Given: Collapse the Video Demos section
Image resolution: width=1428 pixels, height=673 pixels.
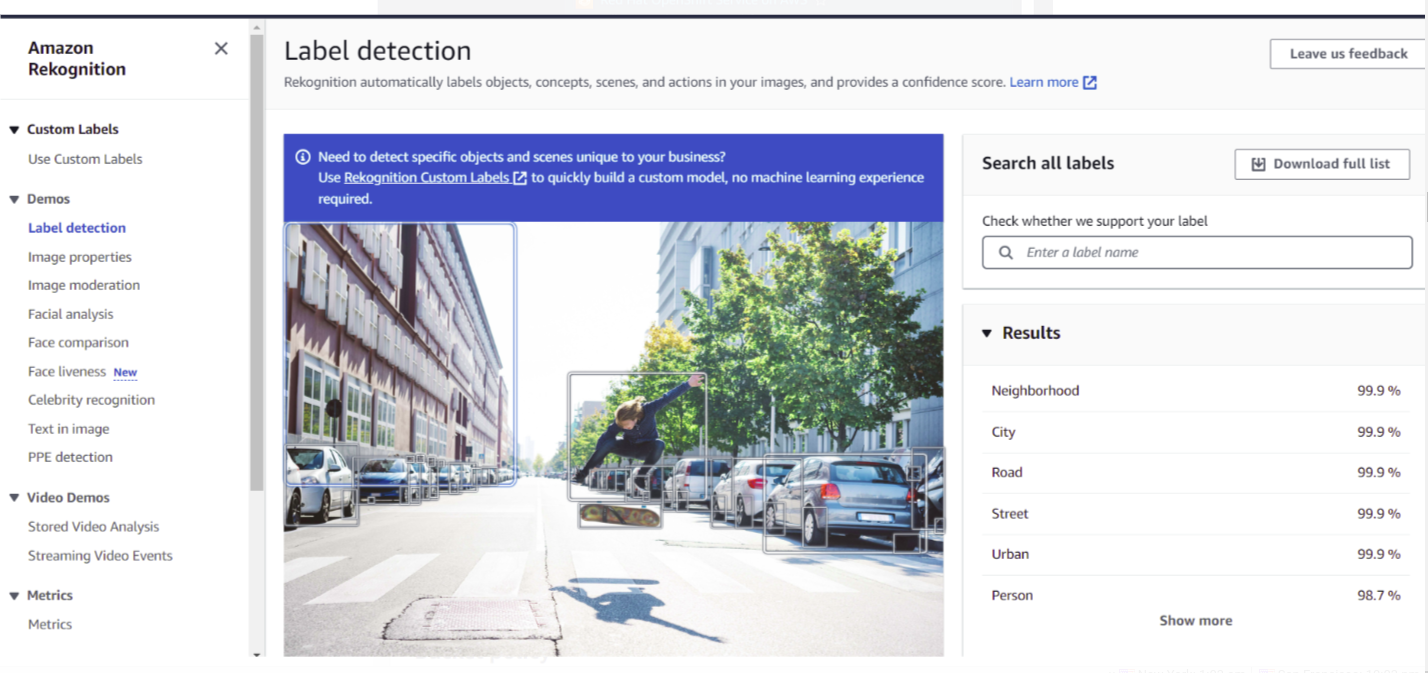Looking at the screenshot, I should click(x=14, y=498).
